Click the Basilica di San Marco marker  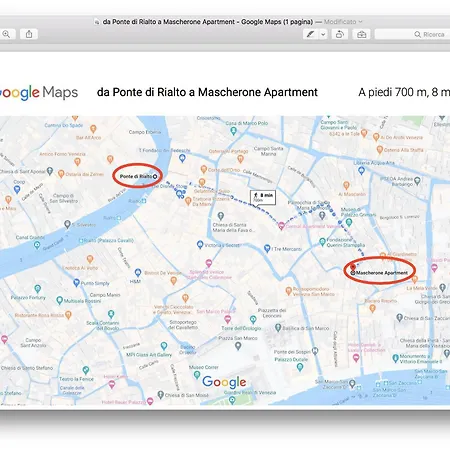[x=278, y=328]
